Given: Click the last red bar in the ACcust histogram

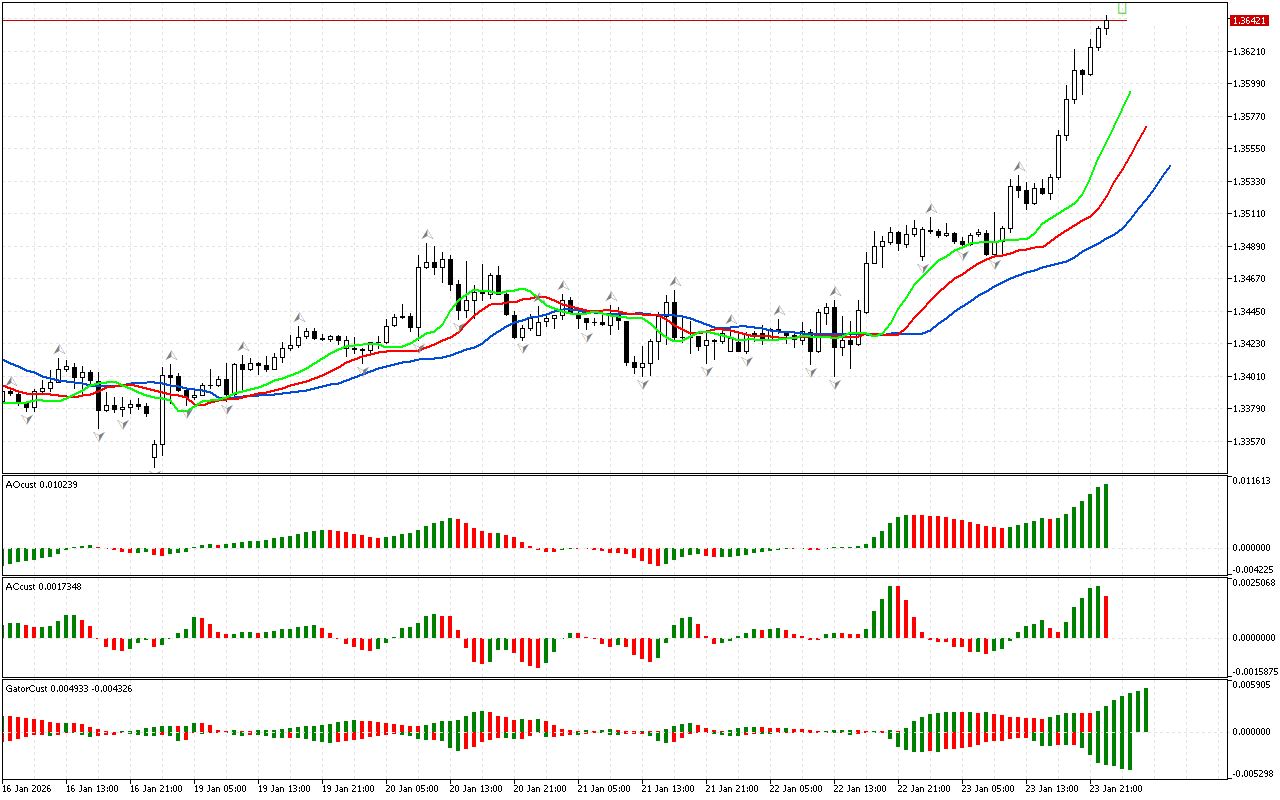Looking at the screenshot, I should click(1107, 617).
